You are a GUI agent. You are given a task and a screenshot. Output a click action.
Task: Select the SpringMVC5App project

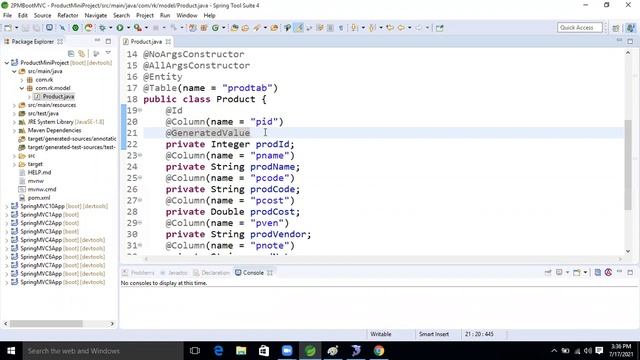pos(41,249)
